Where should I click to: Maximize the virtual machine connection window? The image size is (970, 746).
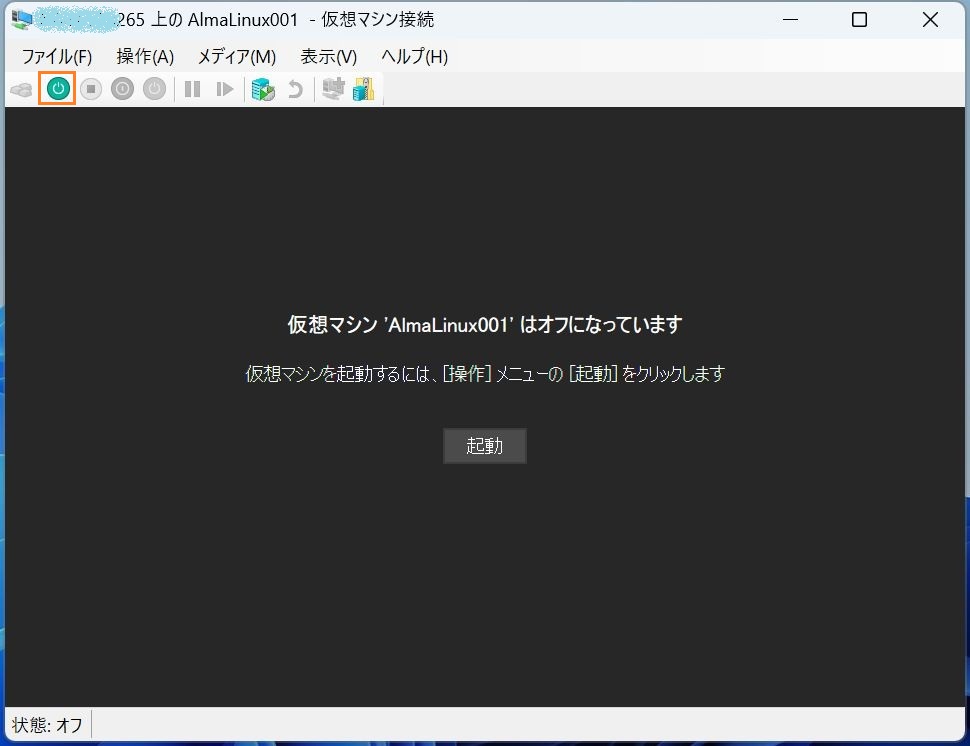(x=859, y=20)
